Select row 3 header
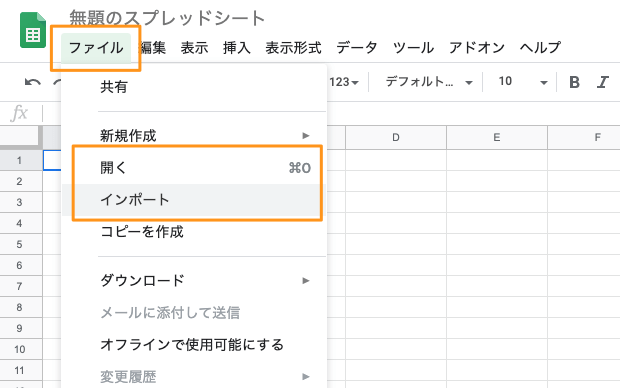The height and width of the screenshot is (388, 620). (x=21, y=202)
